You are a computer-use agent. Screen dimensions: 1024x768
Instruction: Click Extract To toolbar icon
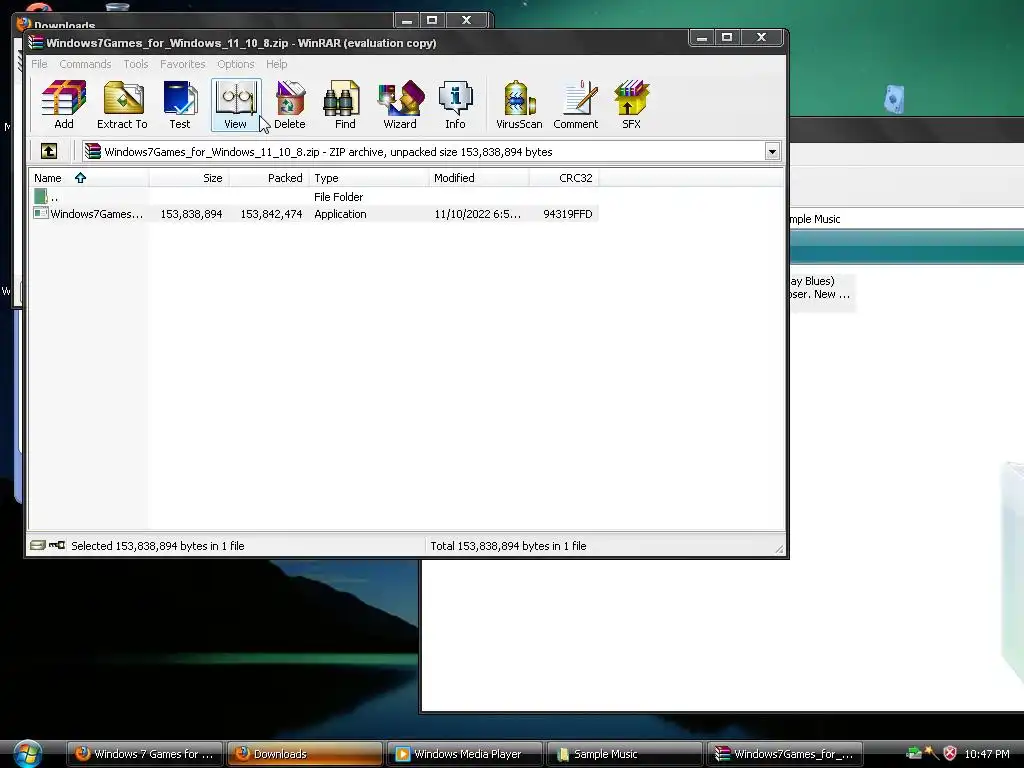pos(122,104)
